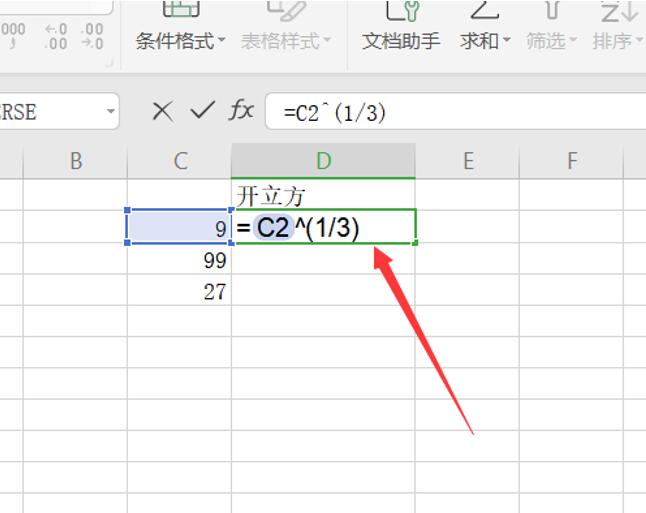Click the 条件格式 conditional formatting icon
The width and height of the screenshot is (646, 513).
(181, 9)
